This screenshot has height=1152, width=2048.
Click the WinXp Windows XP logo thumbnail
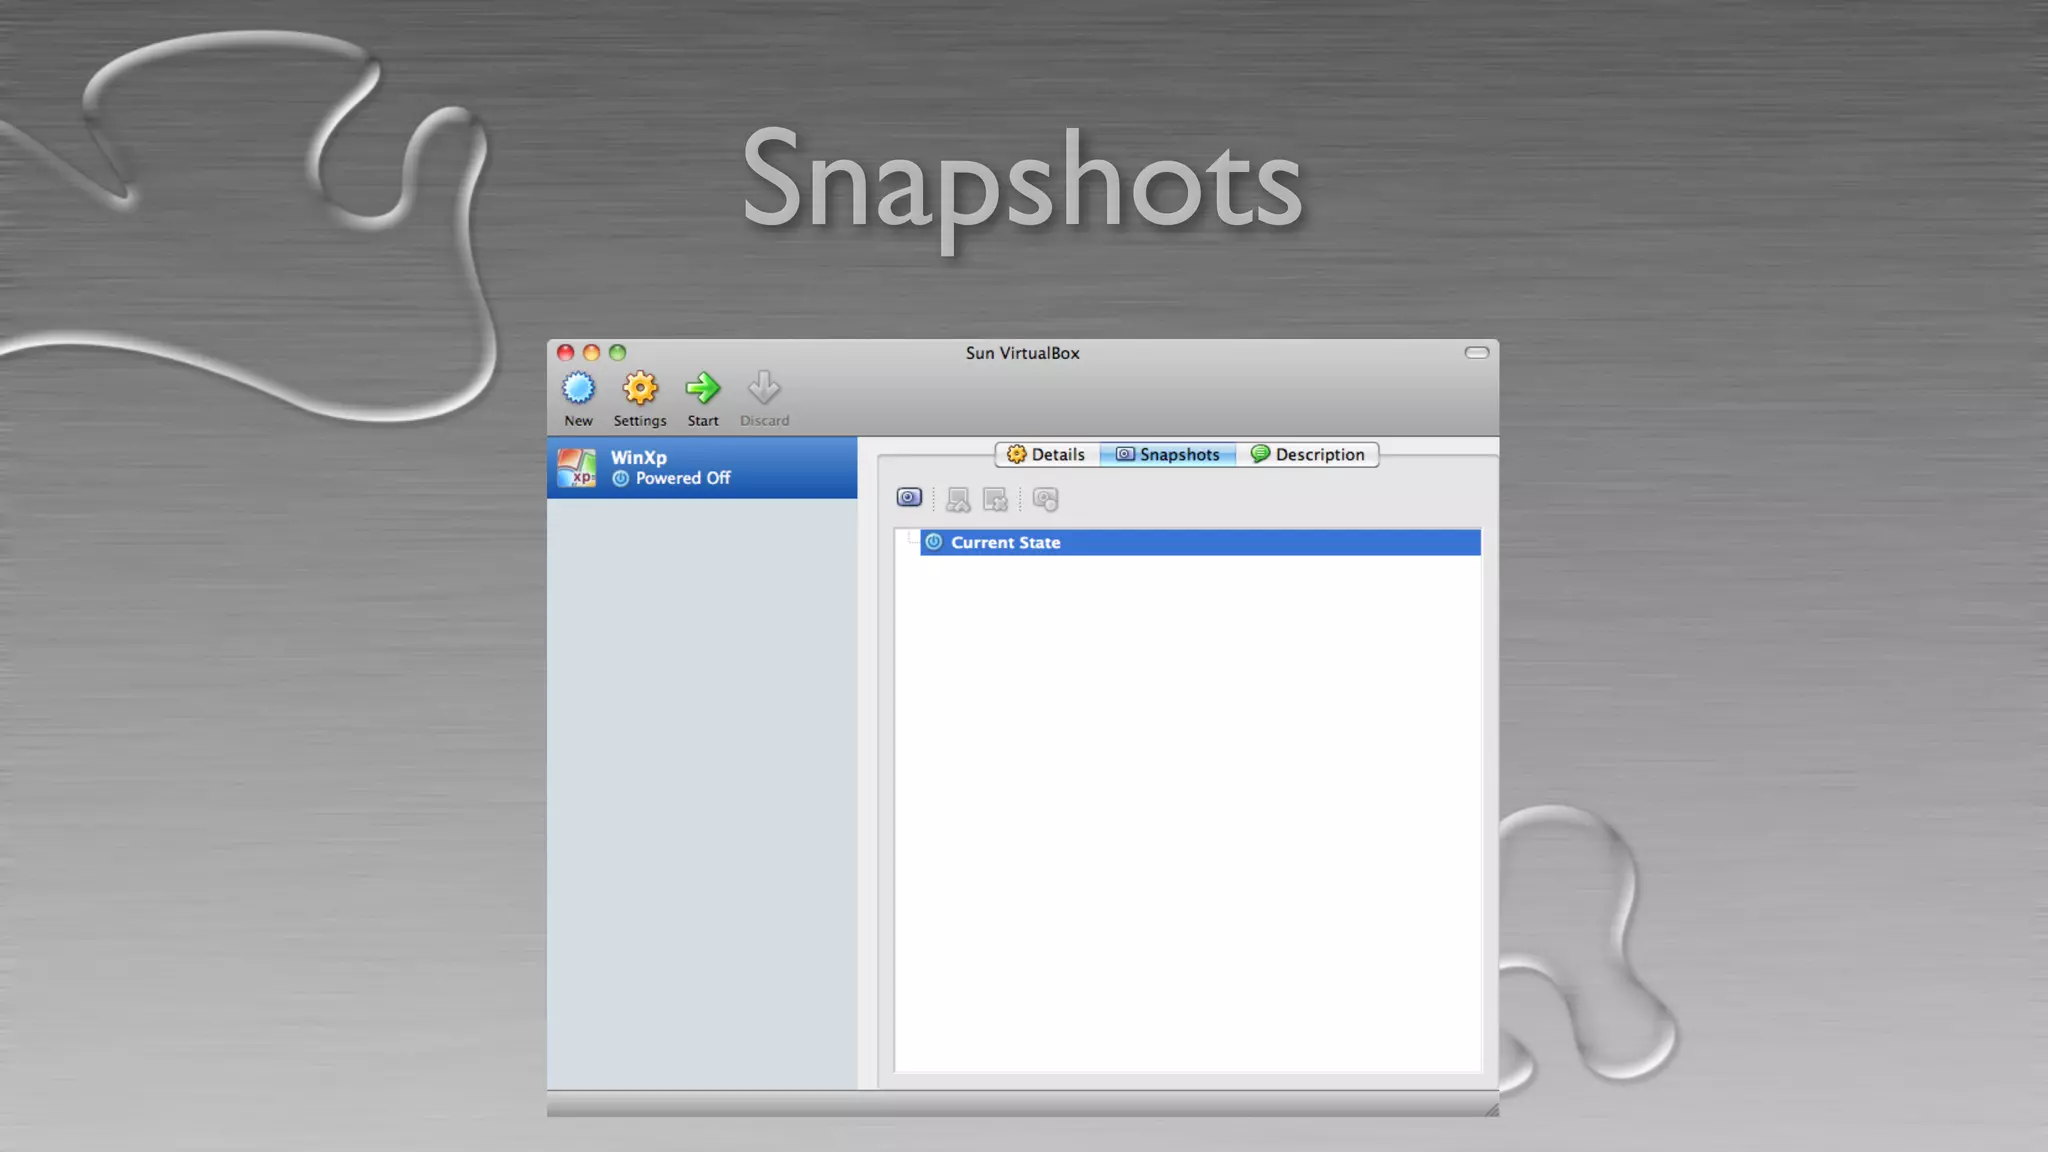pyautogui.click(x=577, y=467)
